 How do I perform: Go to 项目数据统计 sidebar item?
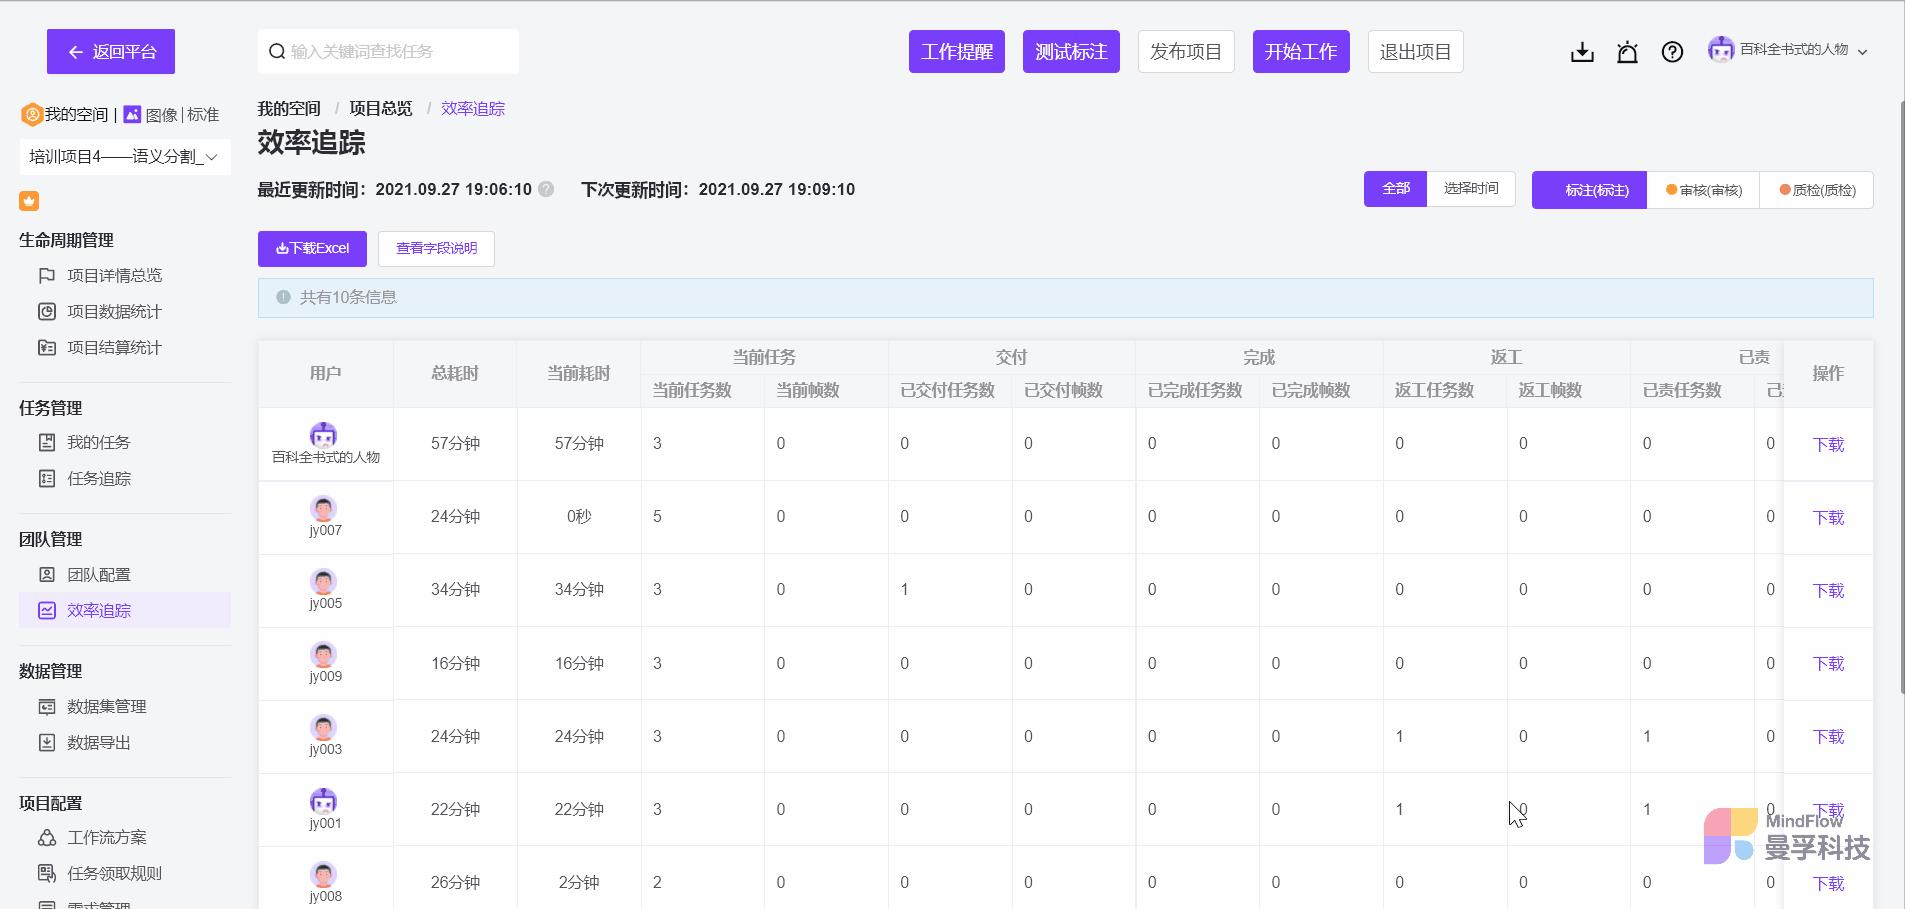tap(113, 312)
